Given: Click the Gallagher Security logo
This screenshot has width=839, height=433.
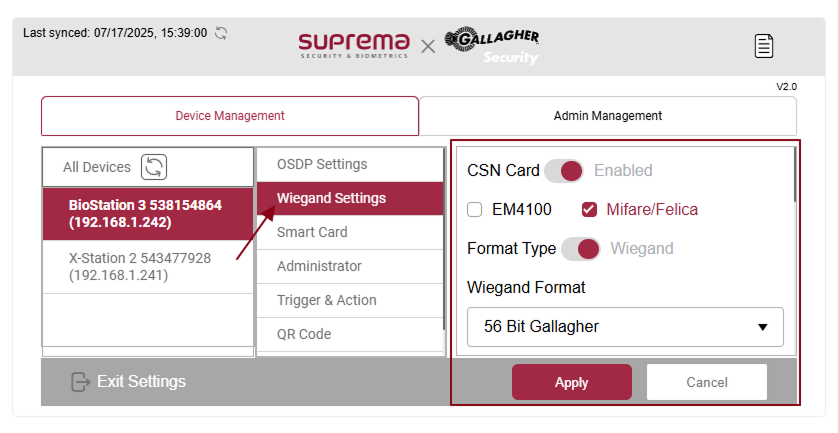Looking at the screenshot, I should (492, 45).
